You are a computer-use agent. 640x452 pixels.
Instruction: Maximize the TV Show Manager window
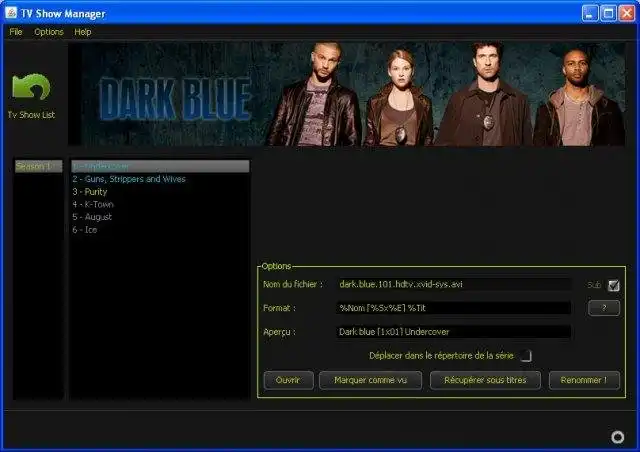[608, 13]
